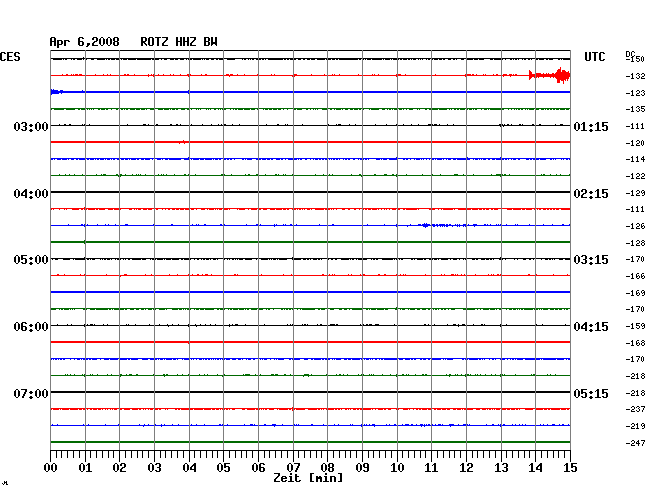Click minute tick label '07' on time axis
650x494 pixels.
(293, 468)
